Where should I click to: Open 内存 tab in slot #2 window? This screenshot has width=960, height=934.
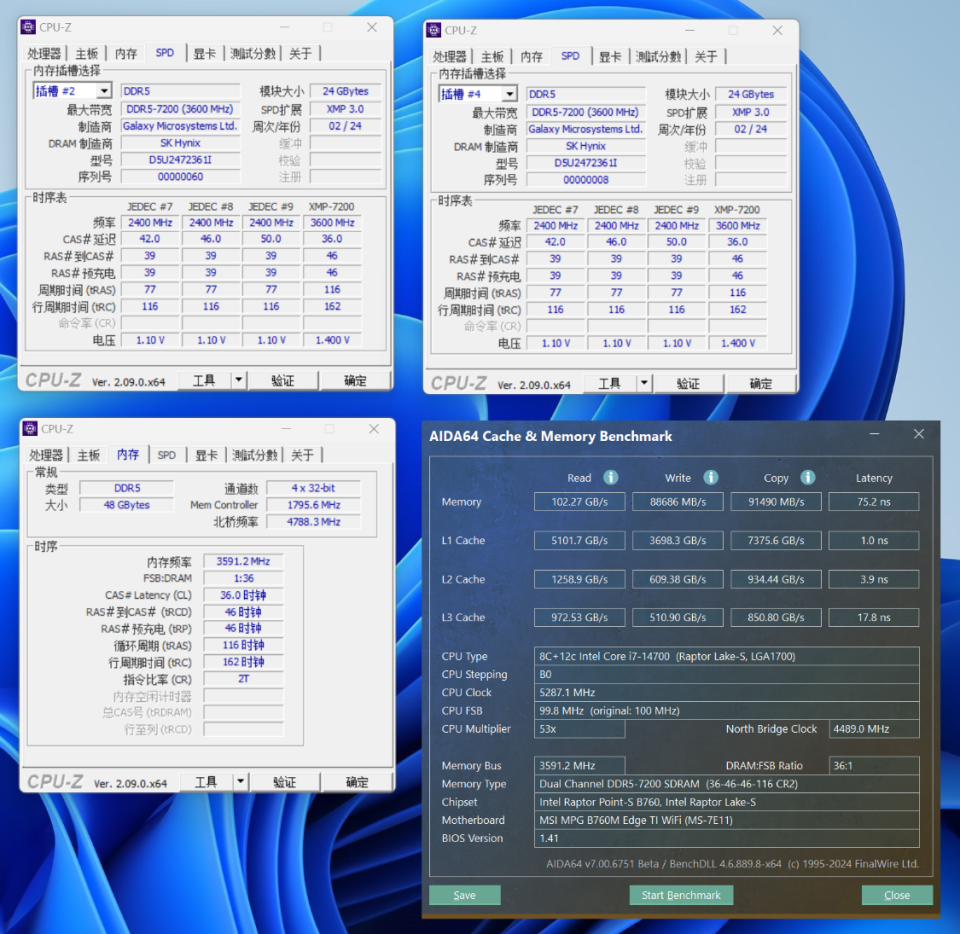(126, 54)
